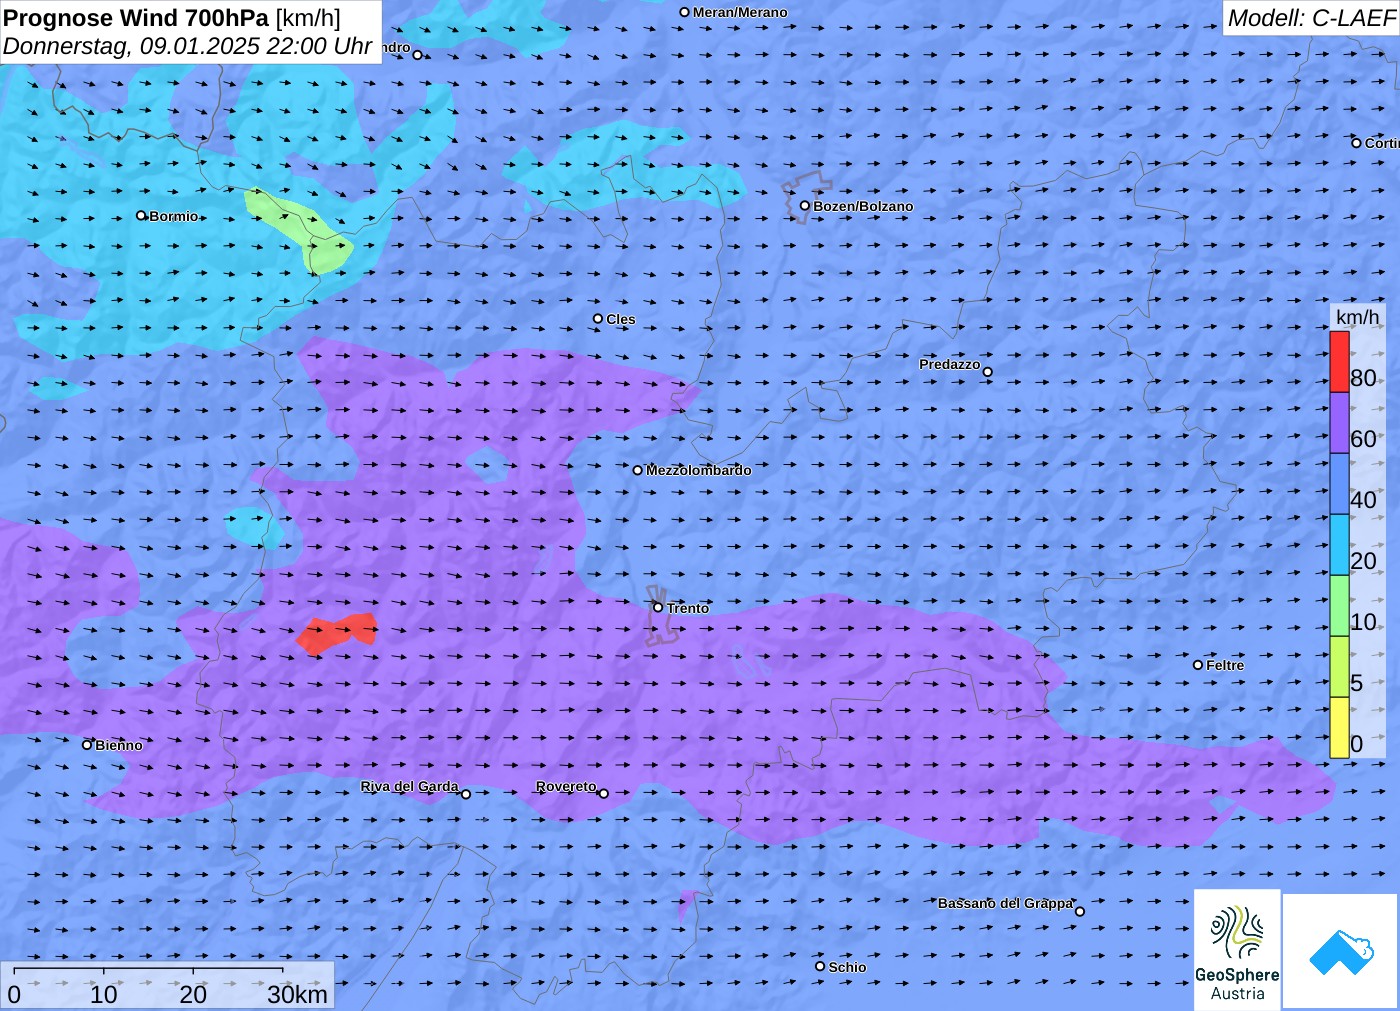Screen dimensions: 1400x1011
Task: Click the GeoSphere Austria logo
Action: pyautogui.click(x=1237, y=948)
